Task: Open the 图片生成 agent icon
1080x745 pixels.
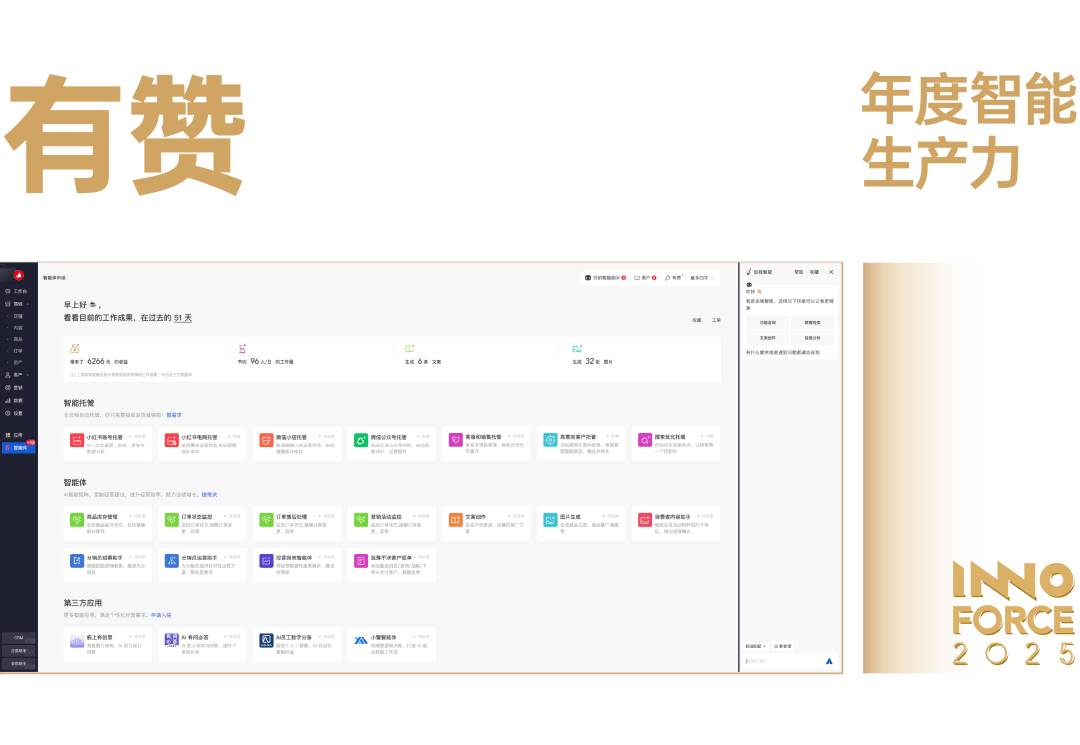Action: pos(551,520)
